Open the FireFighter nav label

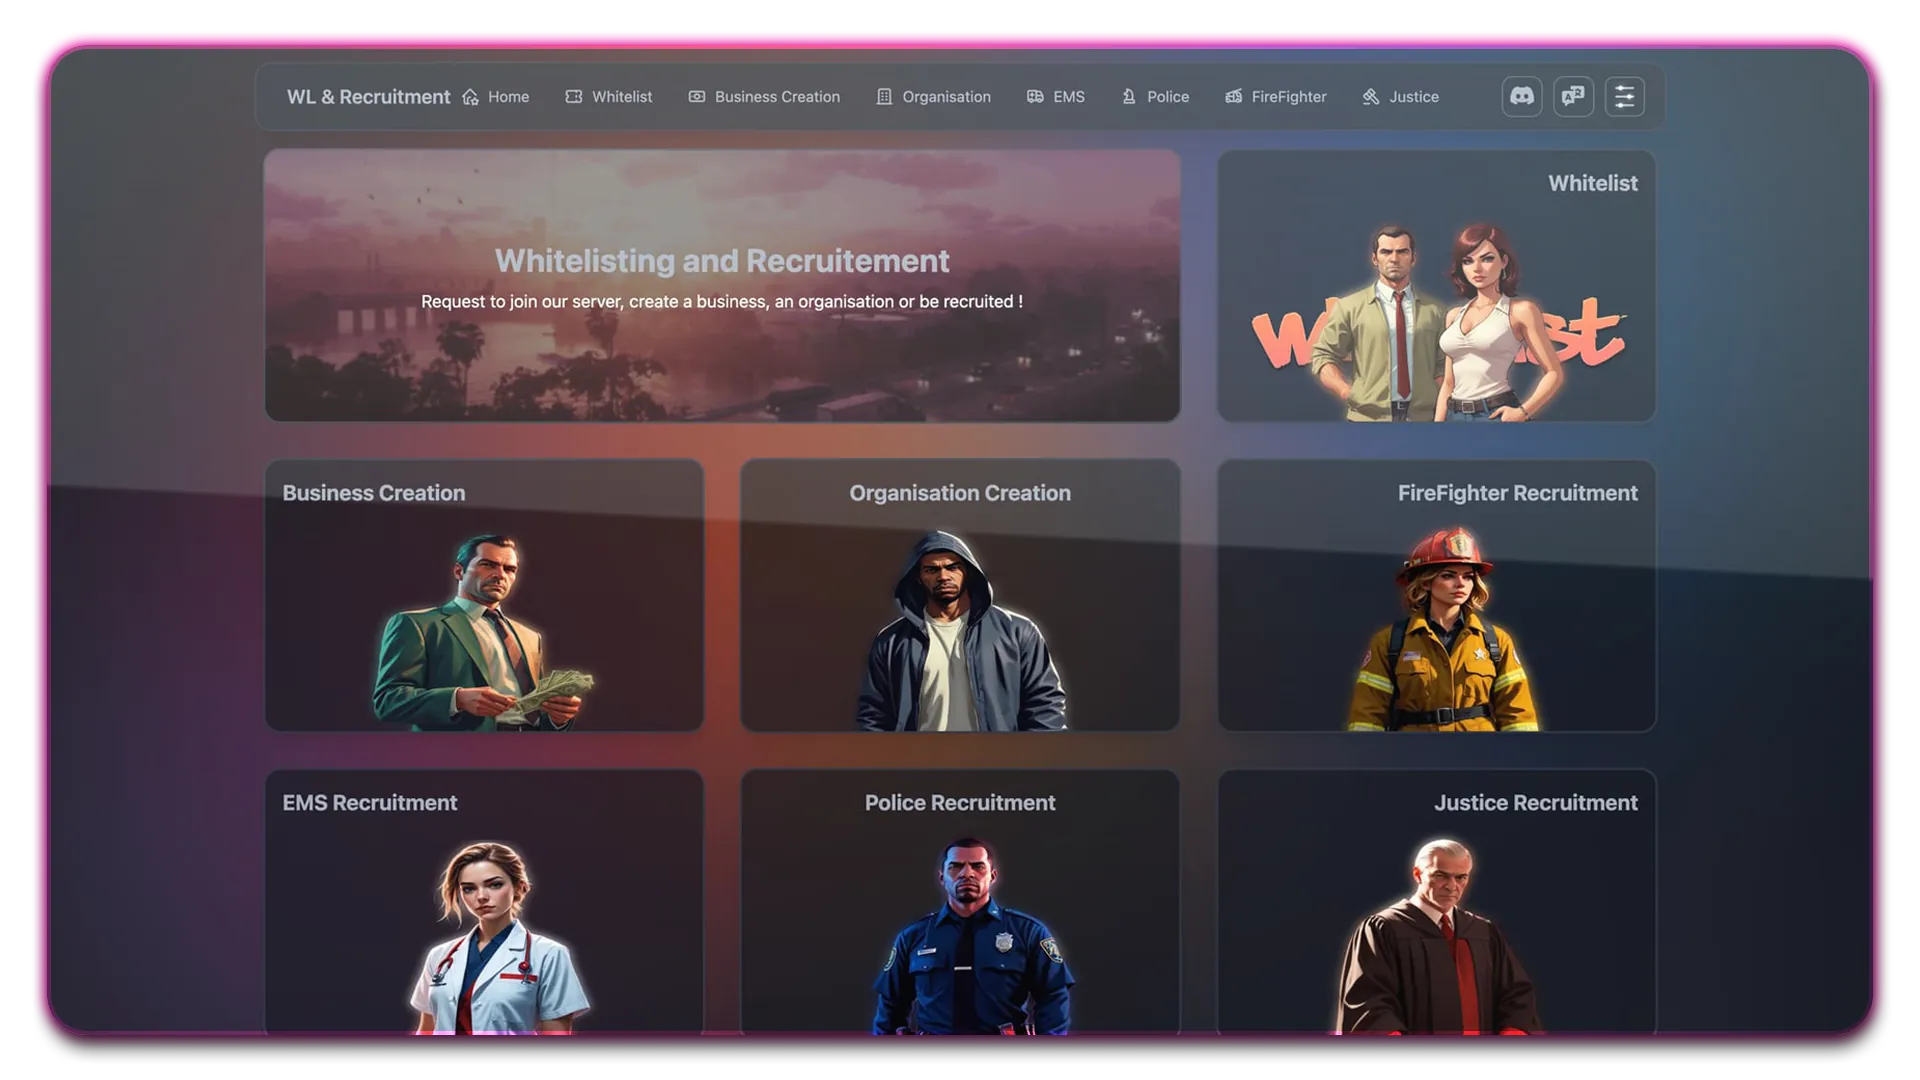coord(1289,97)
